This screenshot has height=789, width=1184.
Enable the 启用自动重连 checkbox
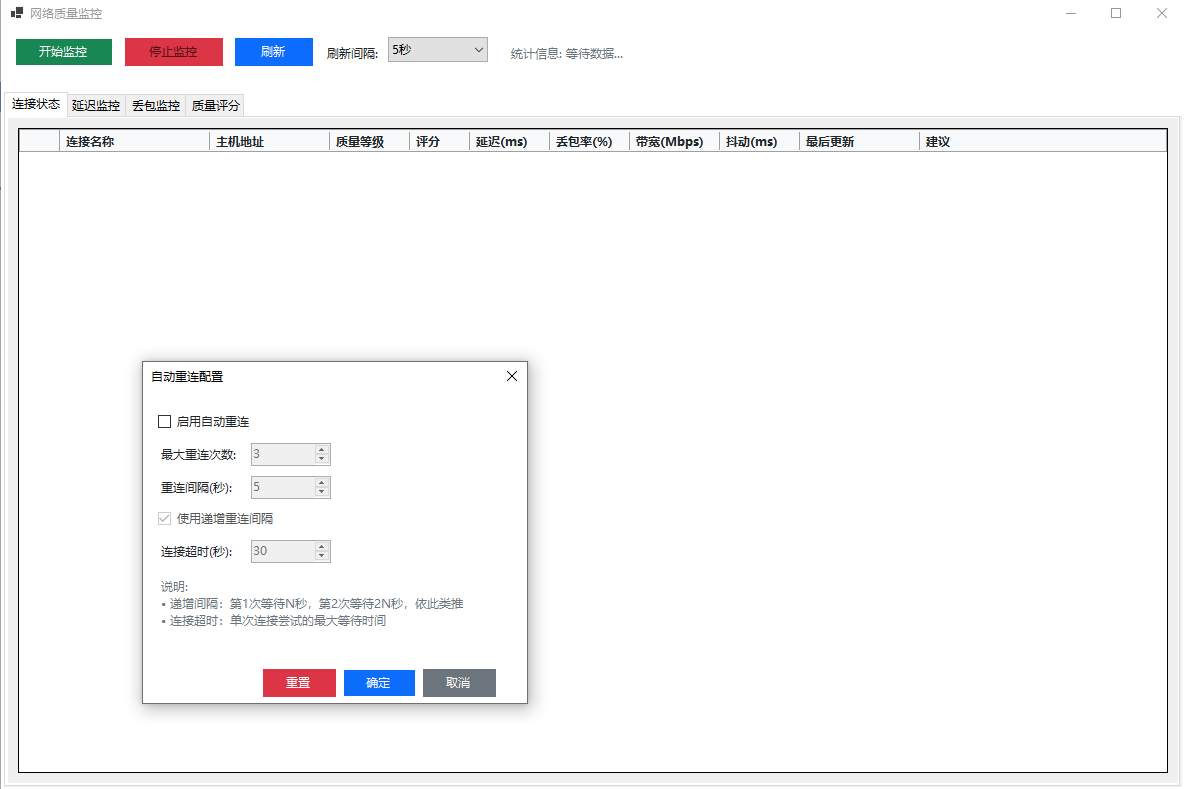point(165,422)
